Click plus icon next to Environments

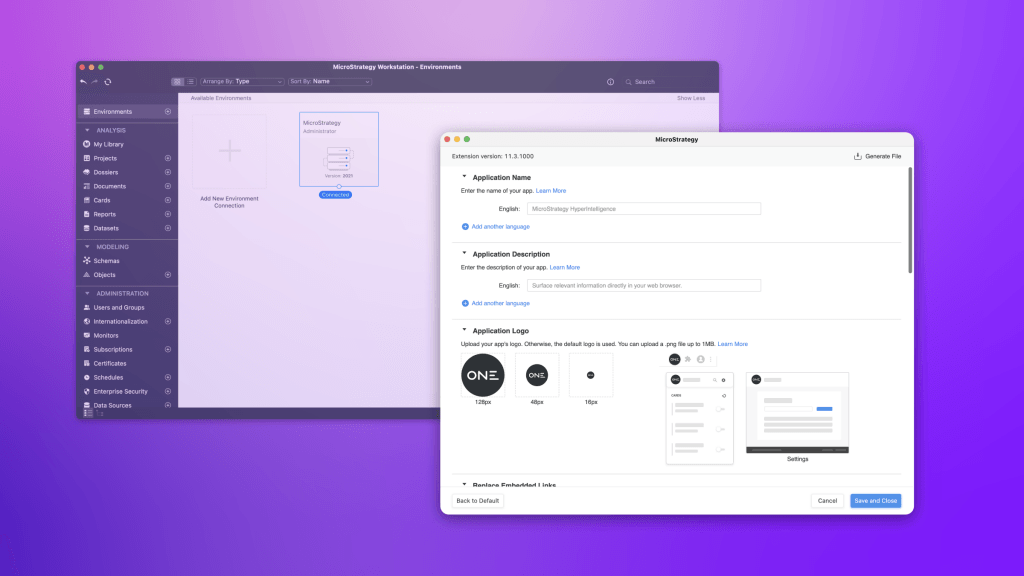[x=167, y=111]
